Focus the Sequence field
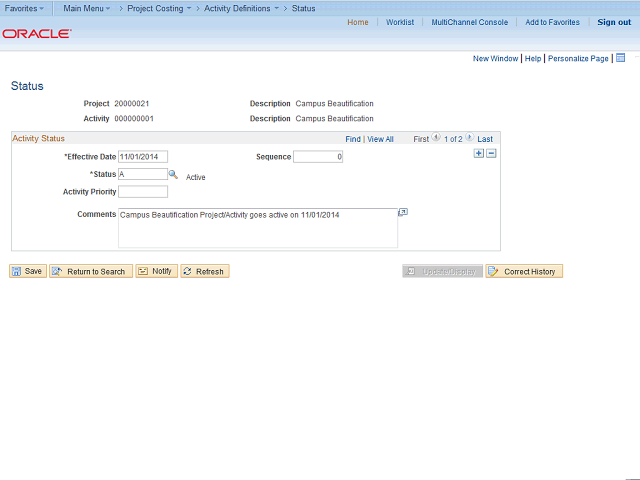Image resolution: width=640 pixels, height=480 pixels. [318, 157]
